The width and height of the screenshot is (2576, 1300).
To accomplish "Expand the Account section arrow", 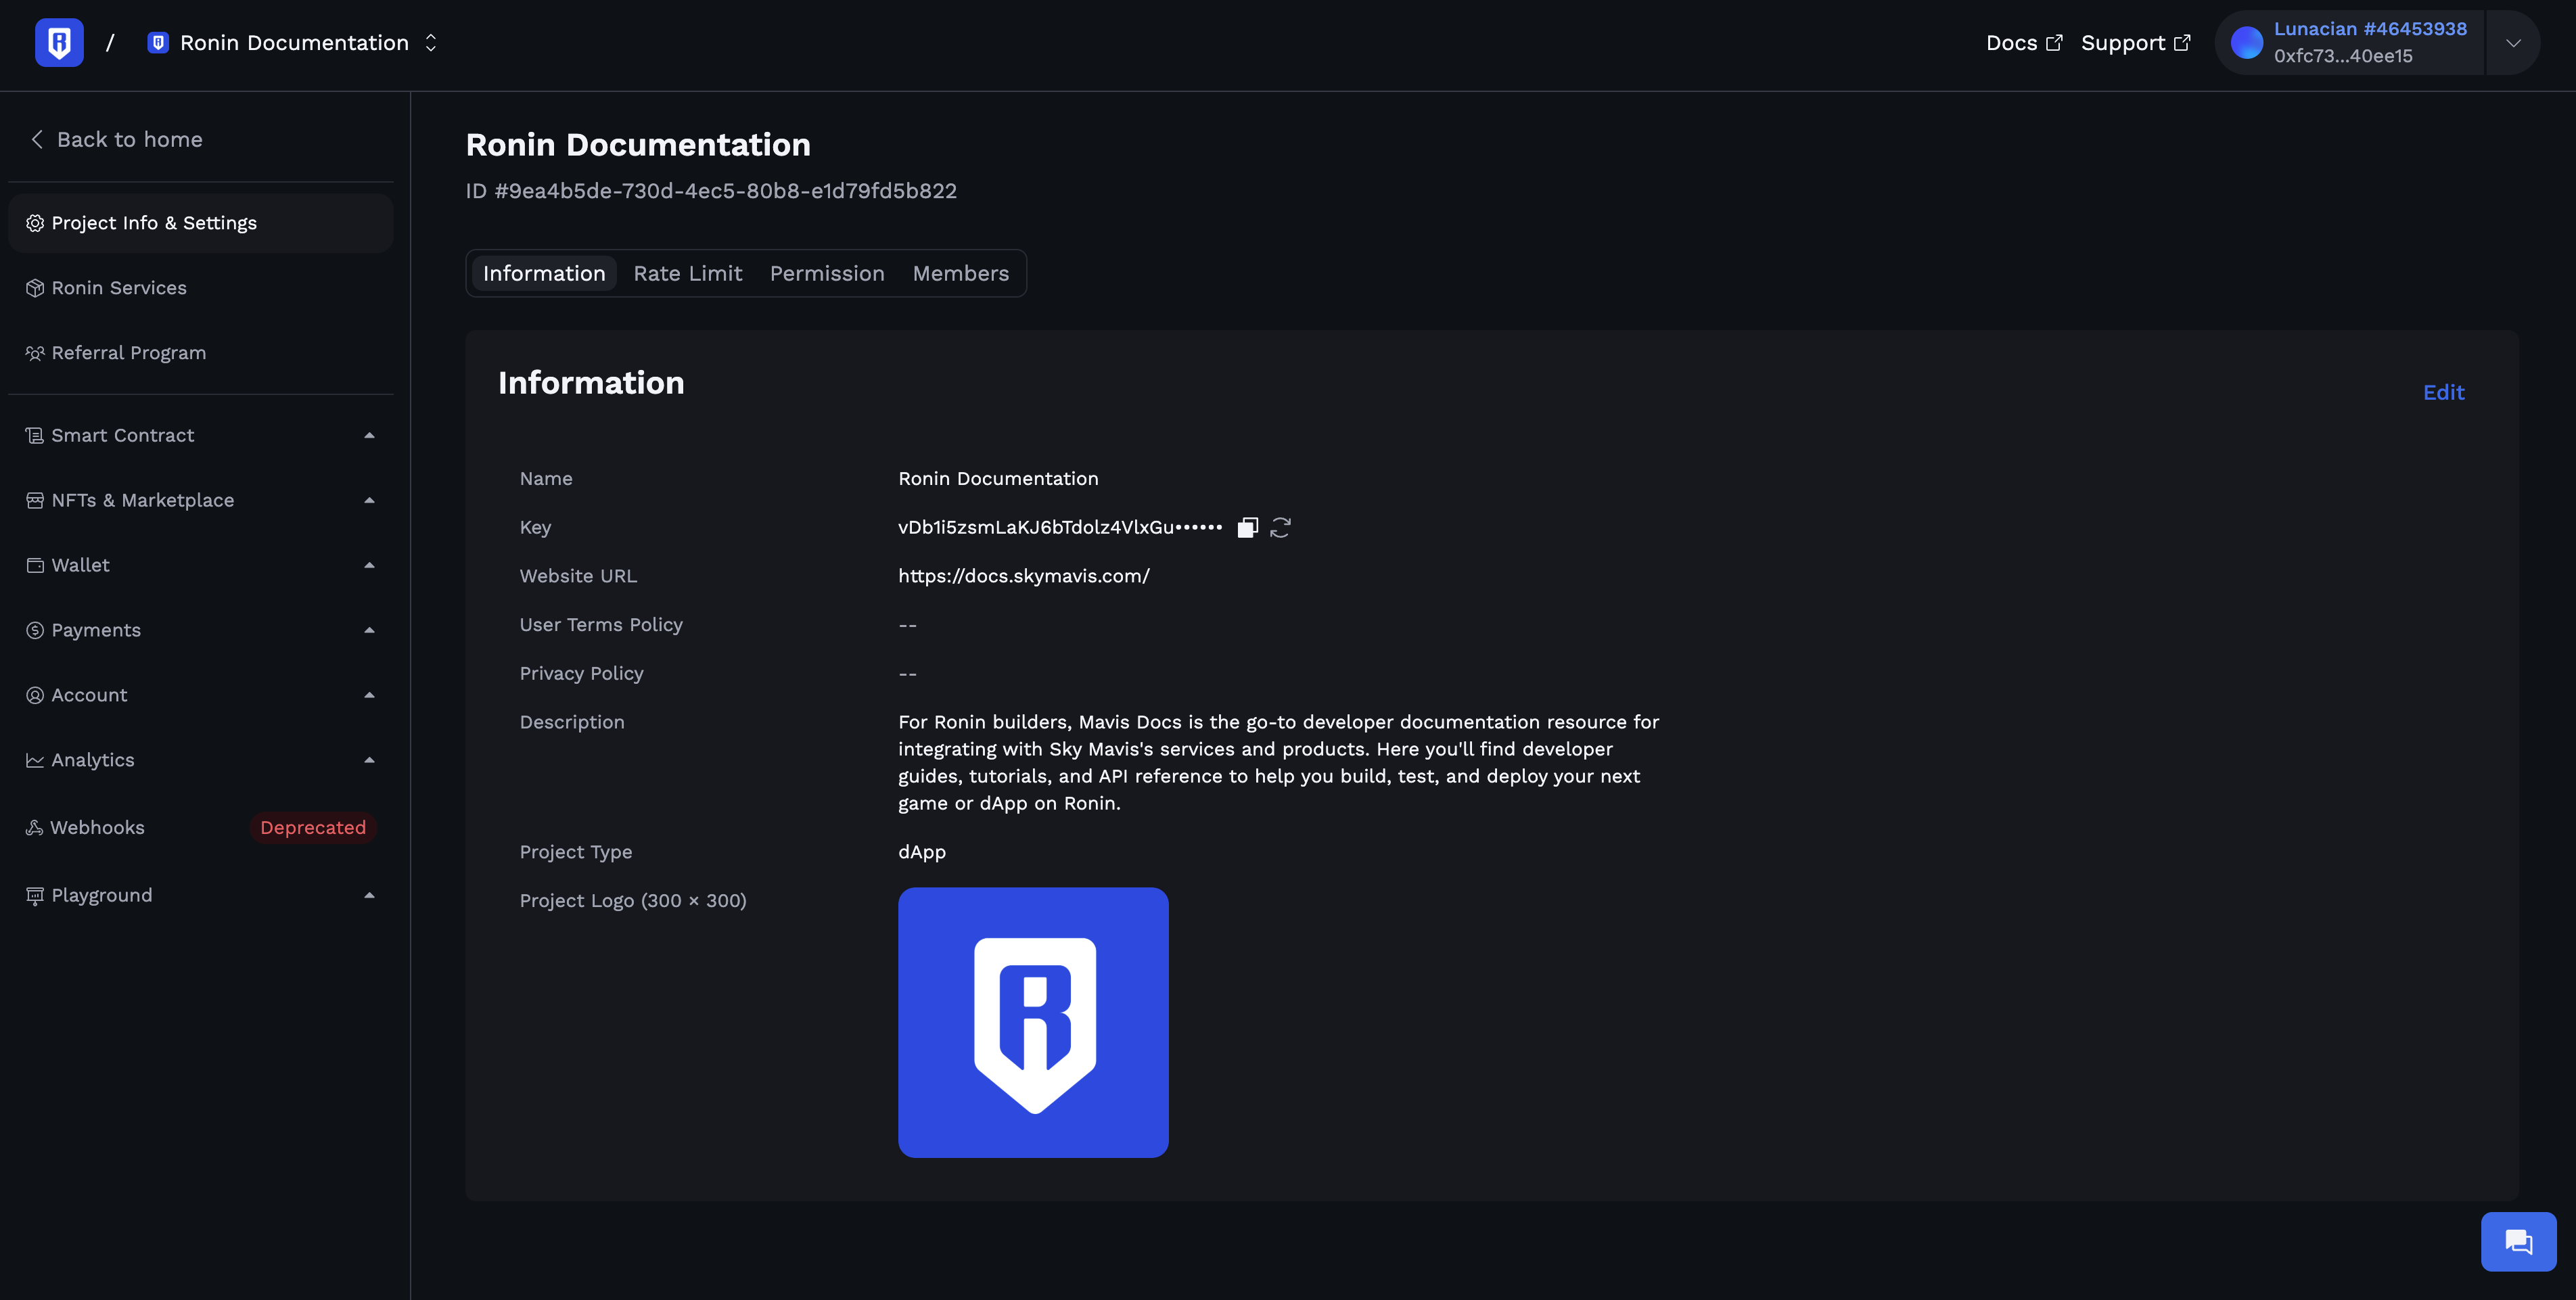I will click(x=369, y=695).
